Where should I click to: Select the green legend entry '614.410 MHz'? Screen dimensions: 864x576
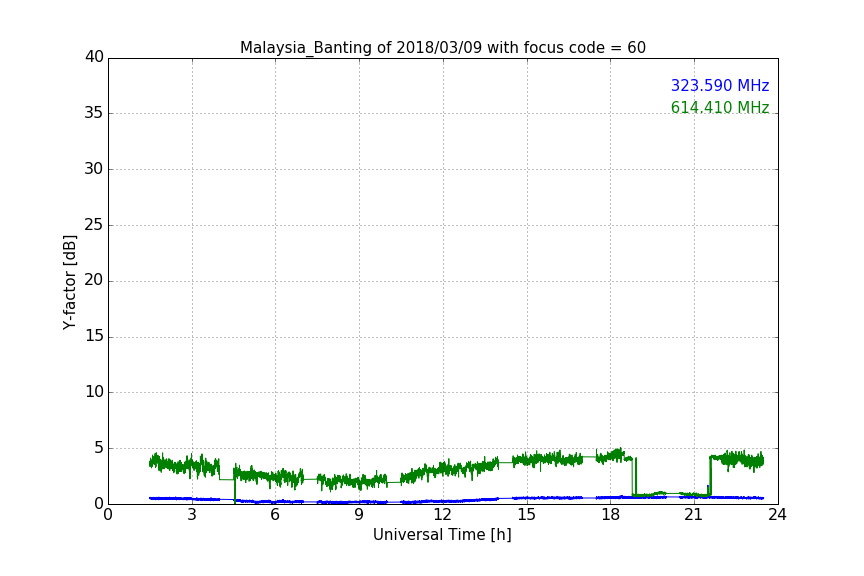click(720, 107)
